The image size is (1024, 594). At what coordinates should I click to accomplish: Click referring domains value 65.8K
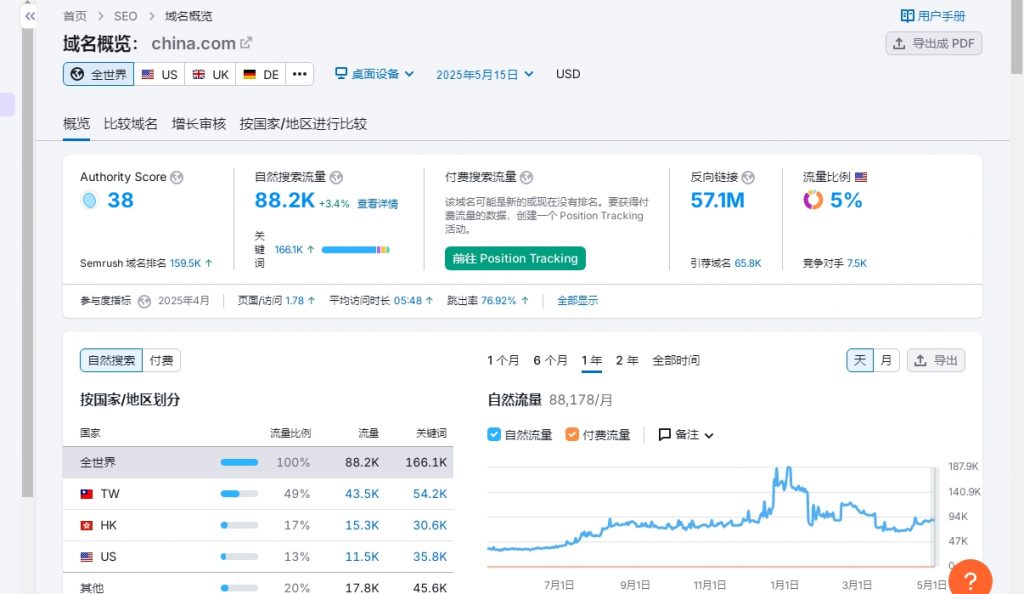point(748,263)
